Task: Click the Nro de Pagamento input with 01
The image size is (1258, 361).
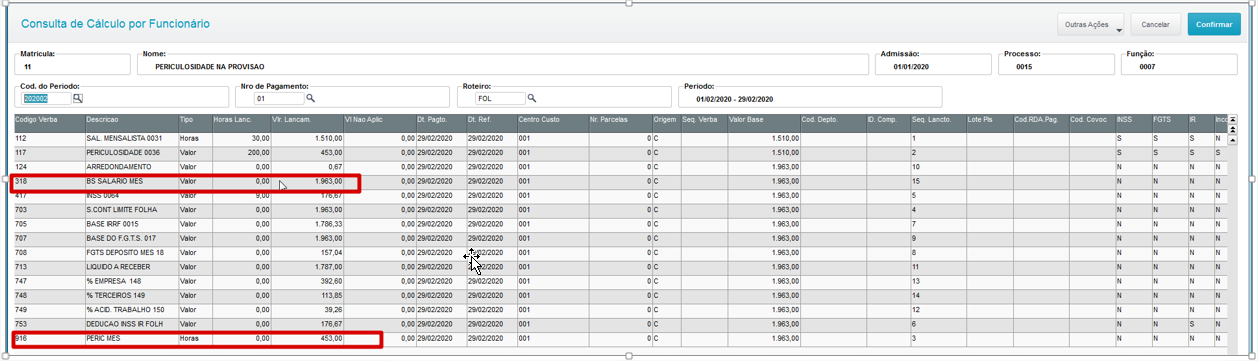Action: [279, 99]
